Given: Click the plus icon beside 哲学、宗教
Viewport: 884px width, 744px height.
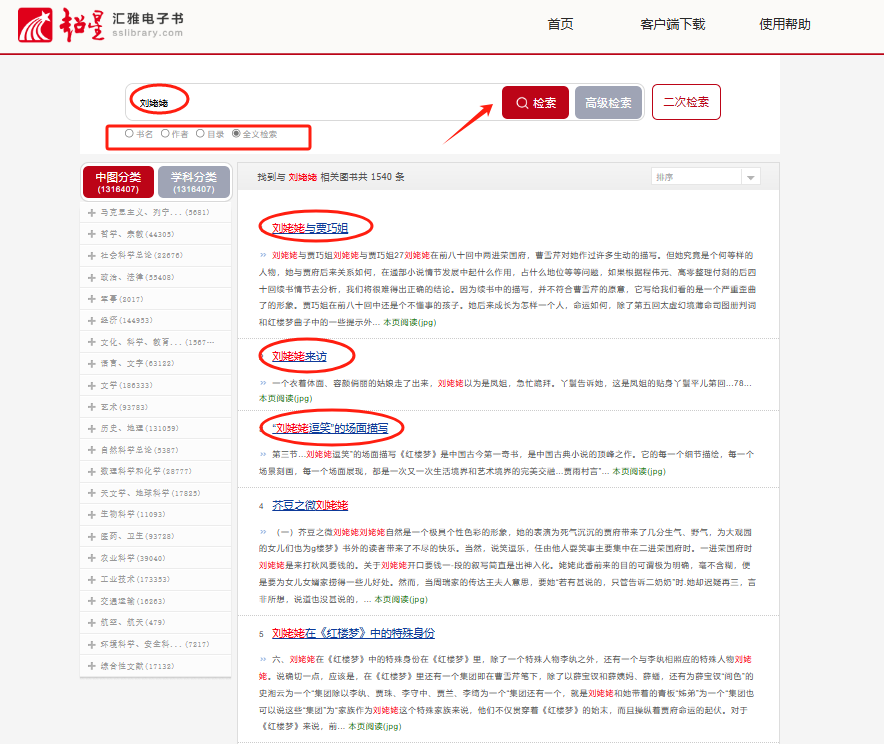Looking at the screenshot, I should pos(91,234).
